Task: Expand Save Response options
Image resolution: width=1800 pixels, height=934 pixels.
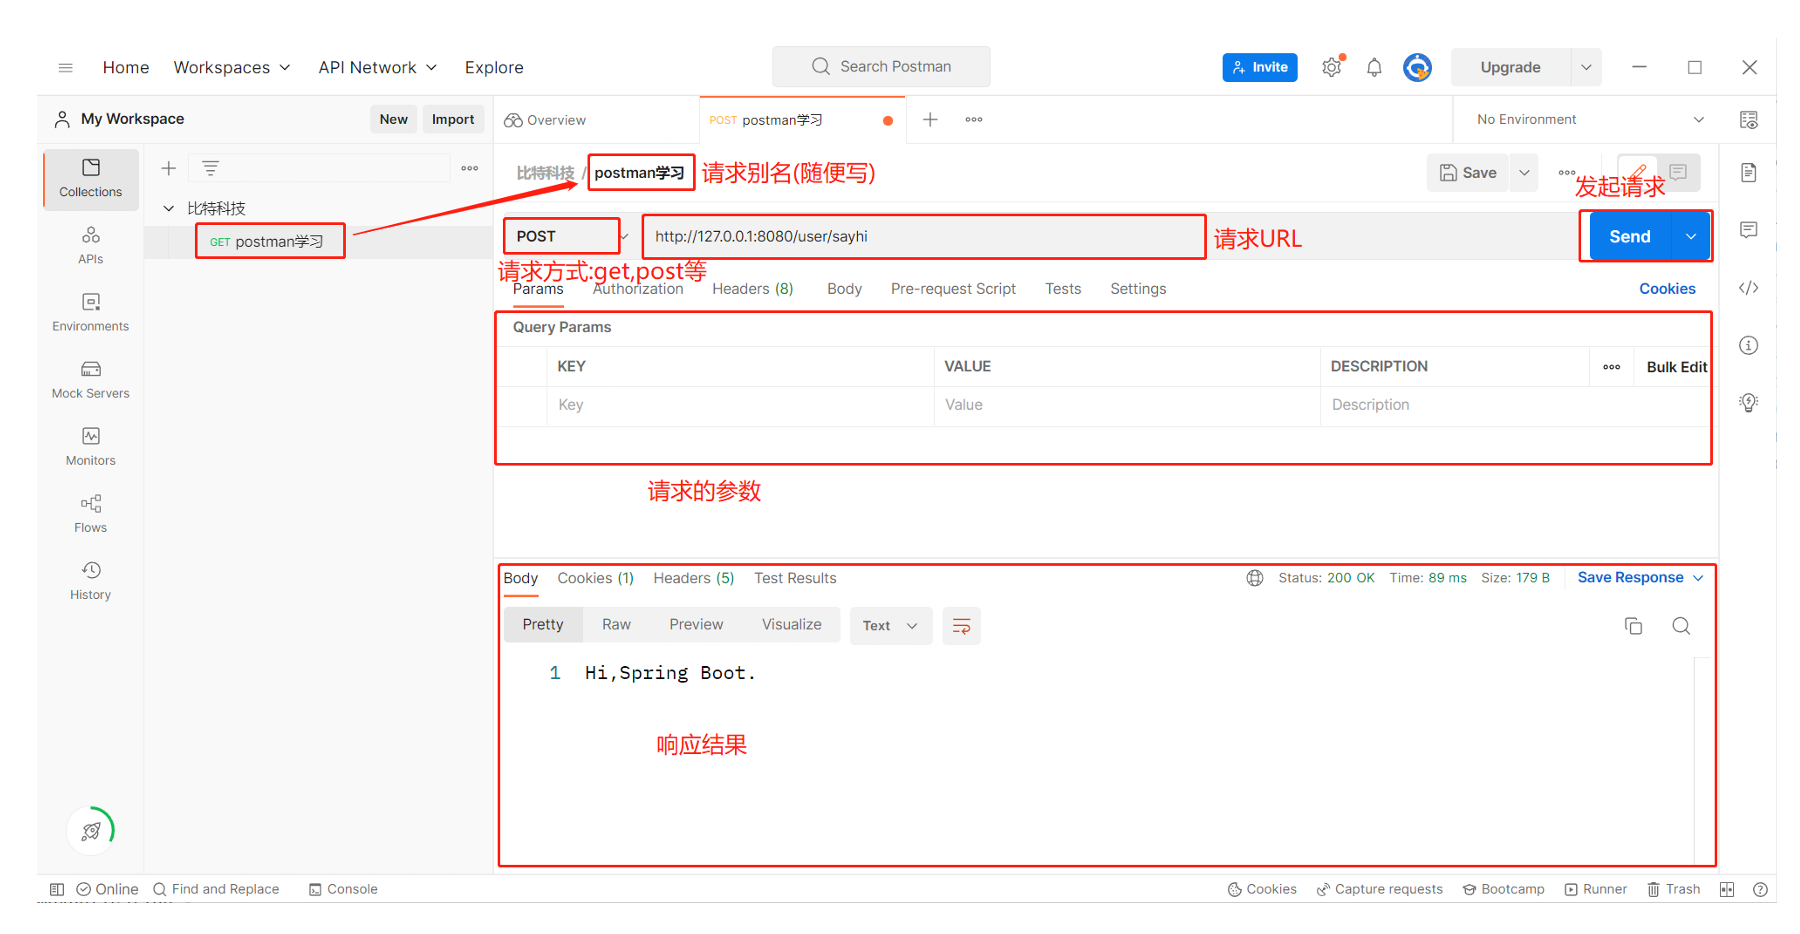Action: tap(1640, 578)
